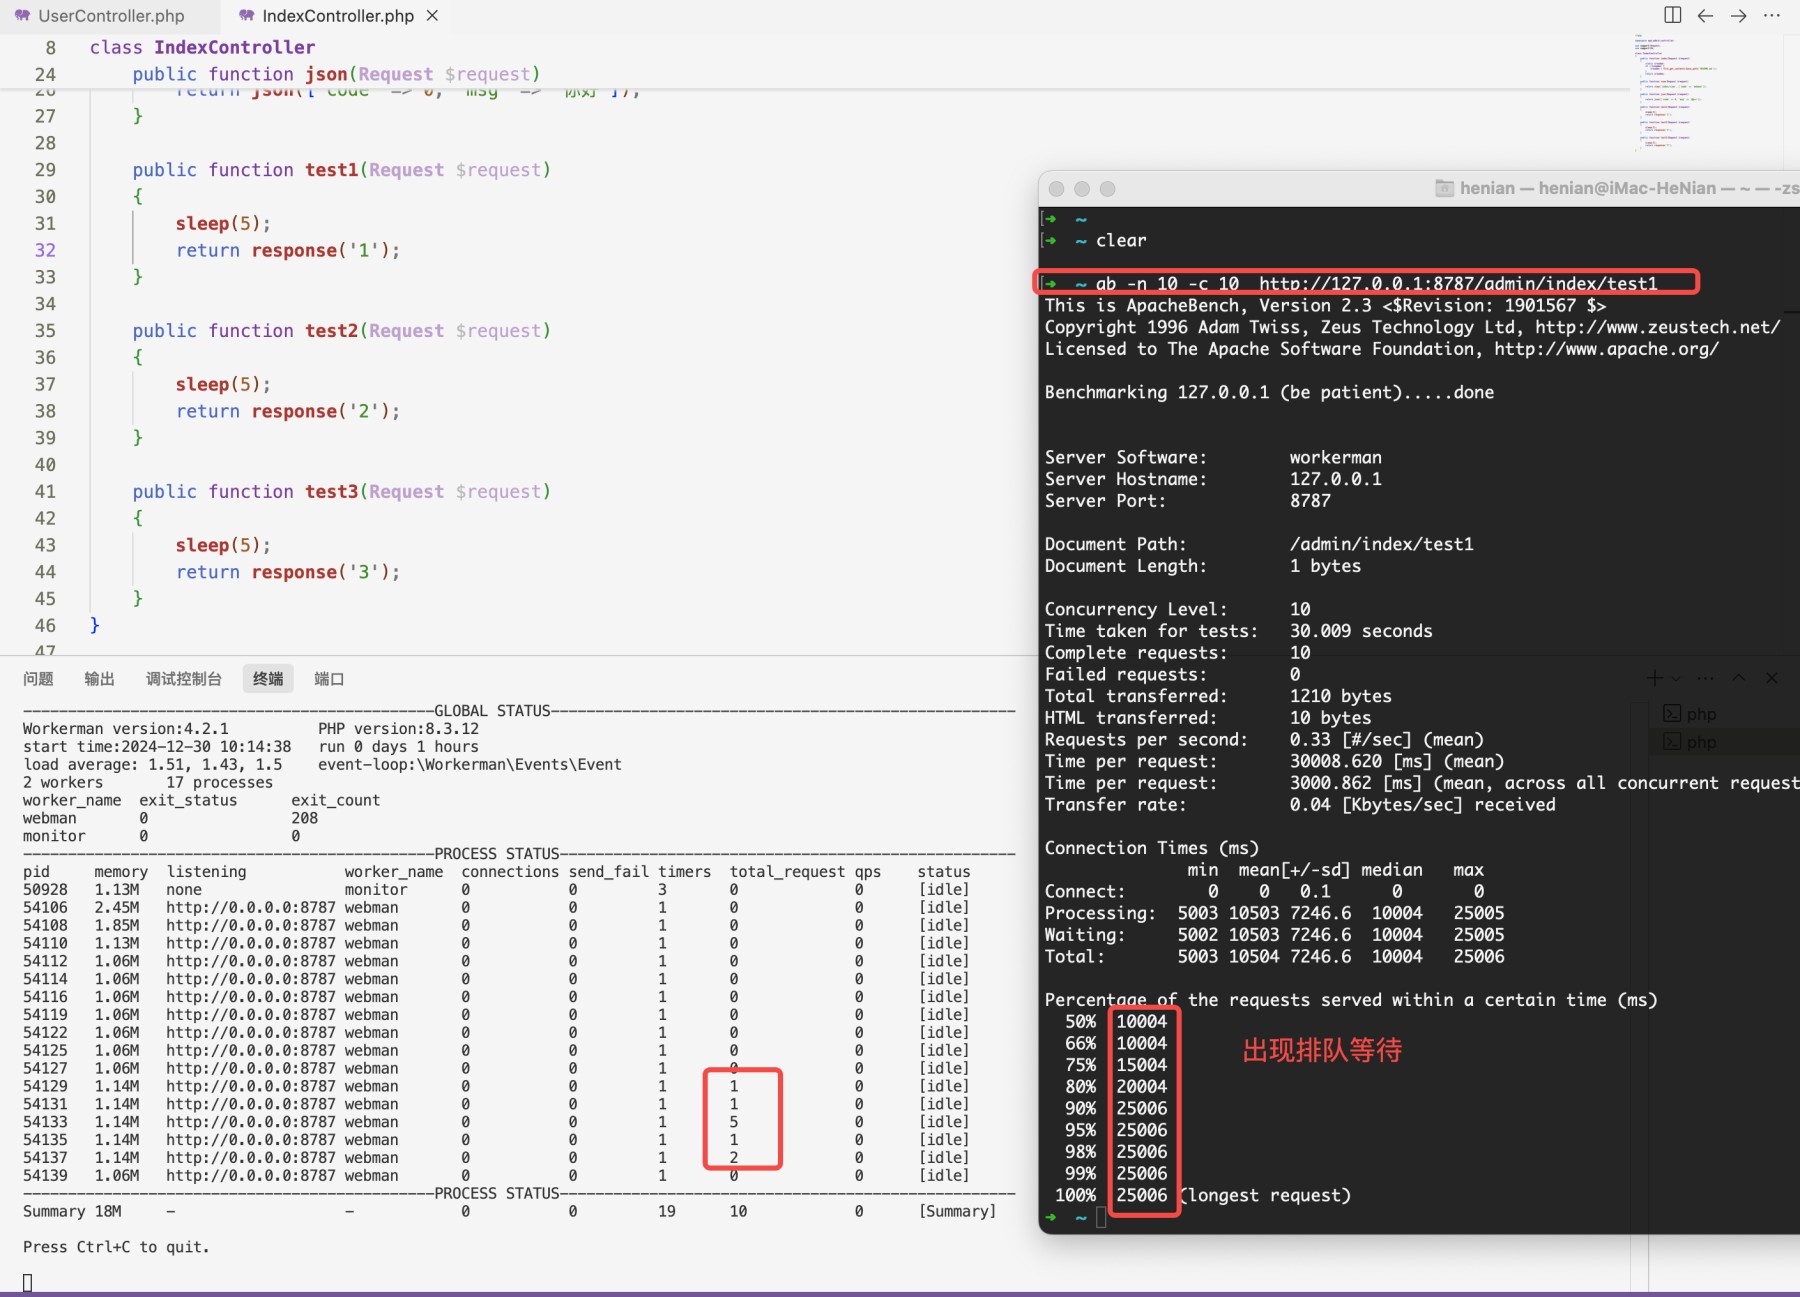
Task: Click the Processing row in connection times
Action: click(1274, 913)
